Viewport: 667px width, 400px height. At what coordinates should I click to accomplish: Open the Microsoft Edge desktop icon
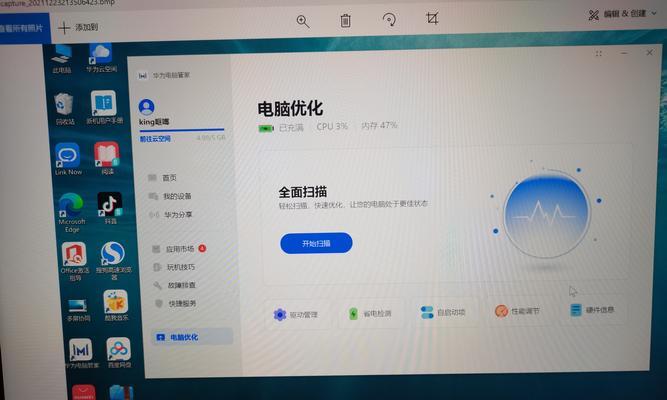71,212
